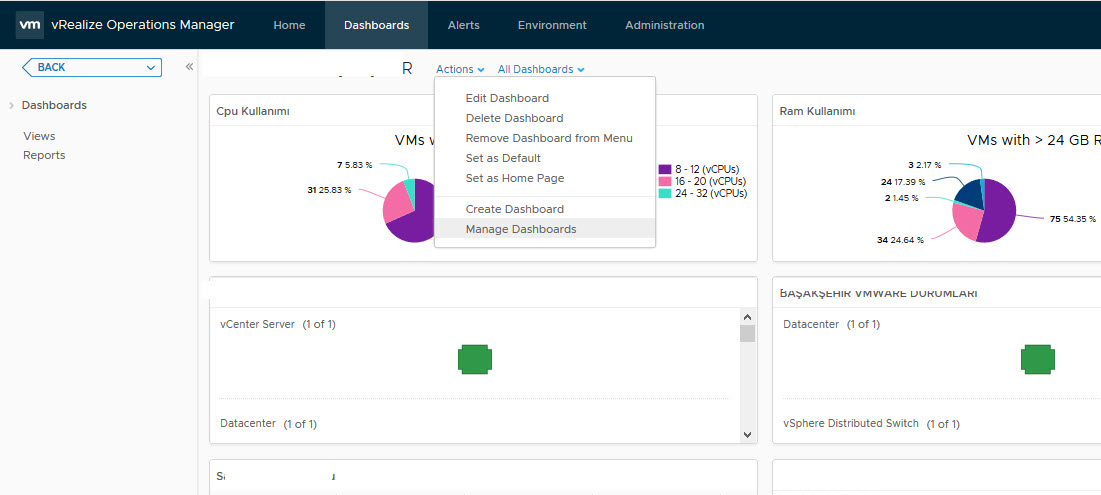1101x495 pixels.
Task: Click the green vCenter Server status icon
Action: coord(475,358)
